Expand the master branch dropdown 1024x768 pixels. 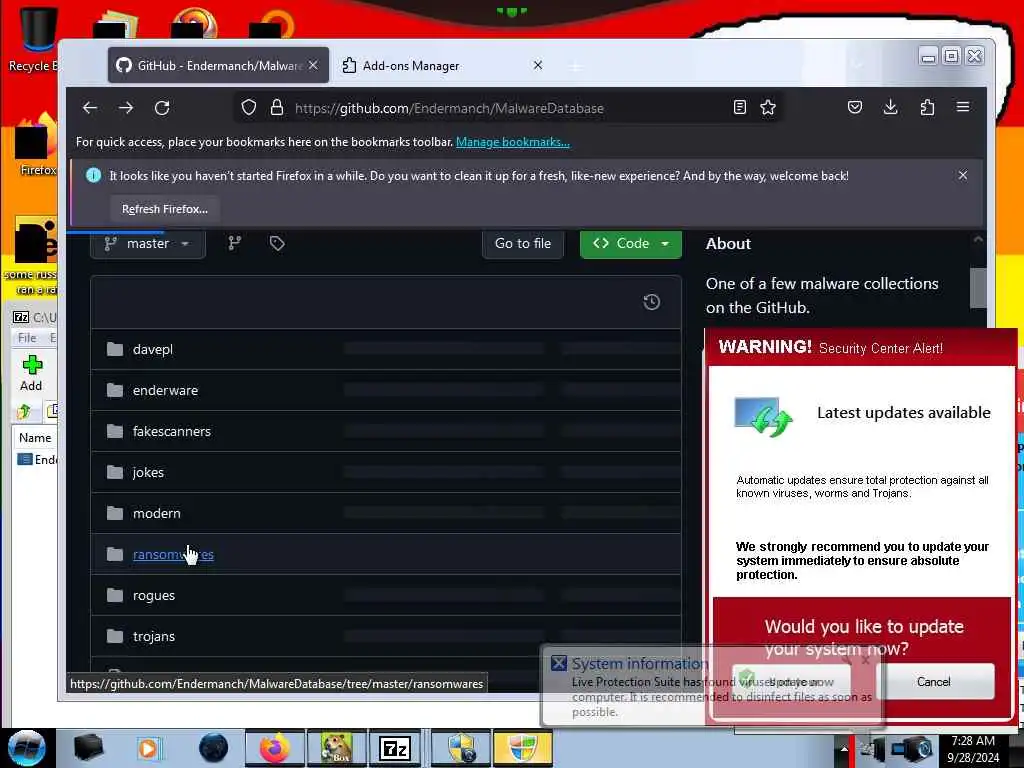pos(148,244)
